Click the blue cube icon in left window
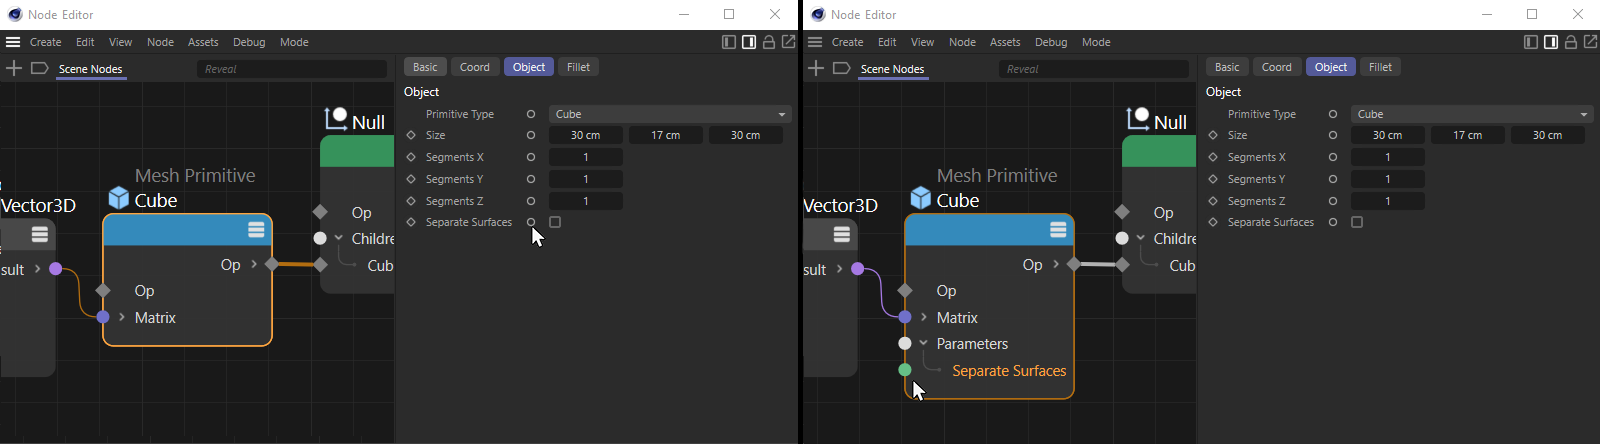 (119, 199)
